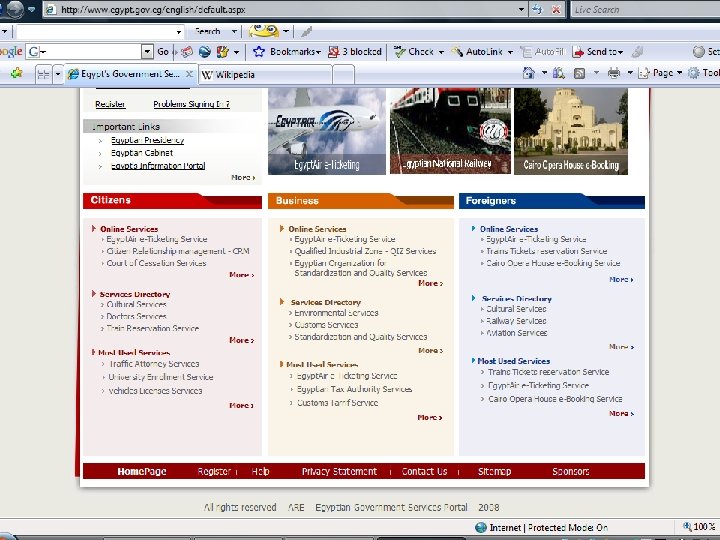Open the Customs Services business link
The width and height of the screenshot is (720, 540).
(x=326, y=325)
